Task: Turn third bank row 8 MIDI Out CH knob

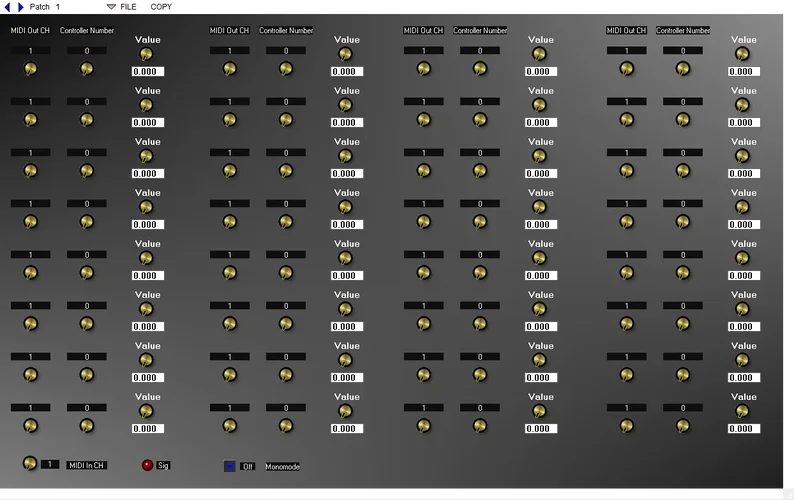Action: point(423,426)
